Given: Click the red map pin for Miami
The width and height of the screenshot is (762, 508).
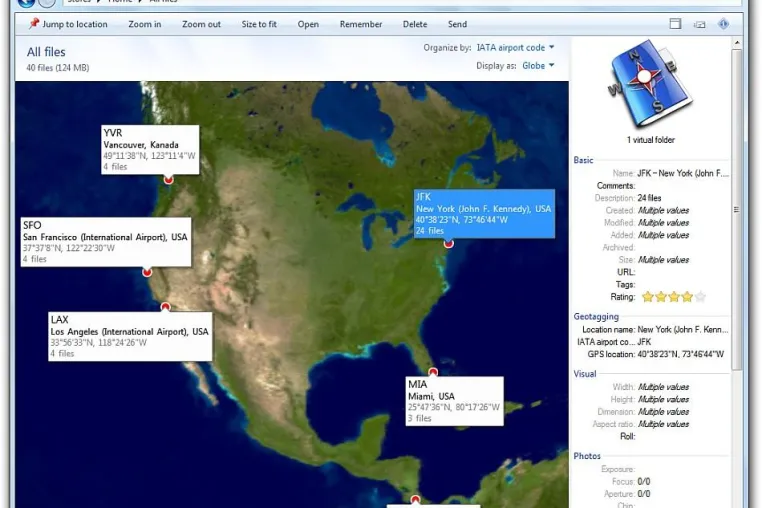Looking at the screenshot, I should 433,372.
